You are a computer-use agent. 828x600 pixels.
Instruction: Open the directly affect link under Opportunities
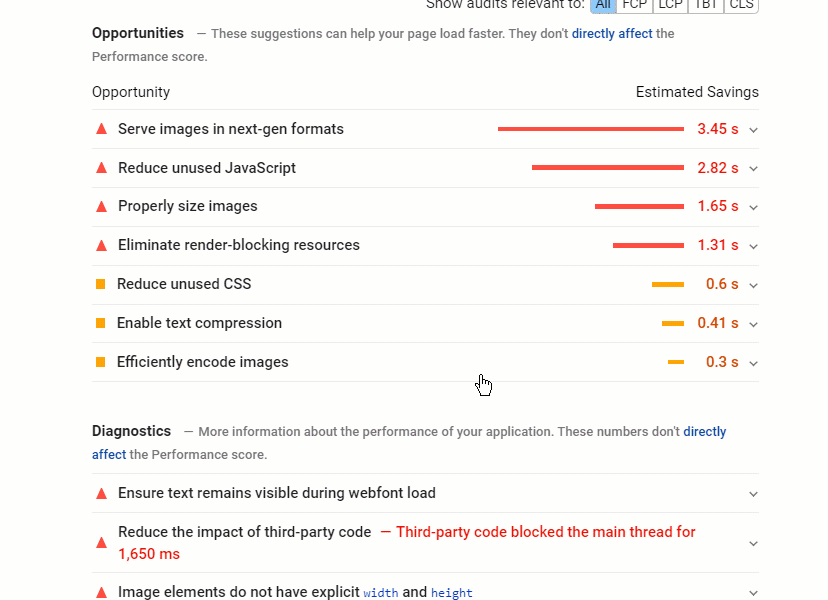click(x=612, y=34)
